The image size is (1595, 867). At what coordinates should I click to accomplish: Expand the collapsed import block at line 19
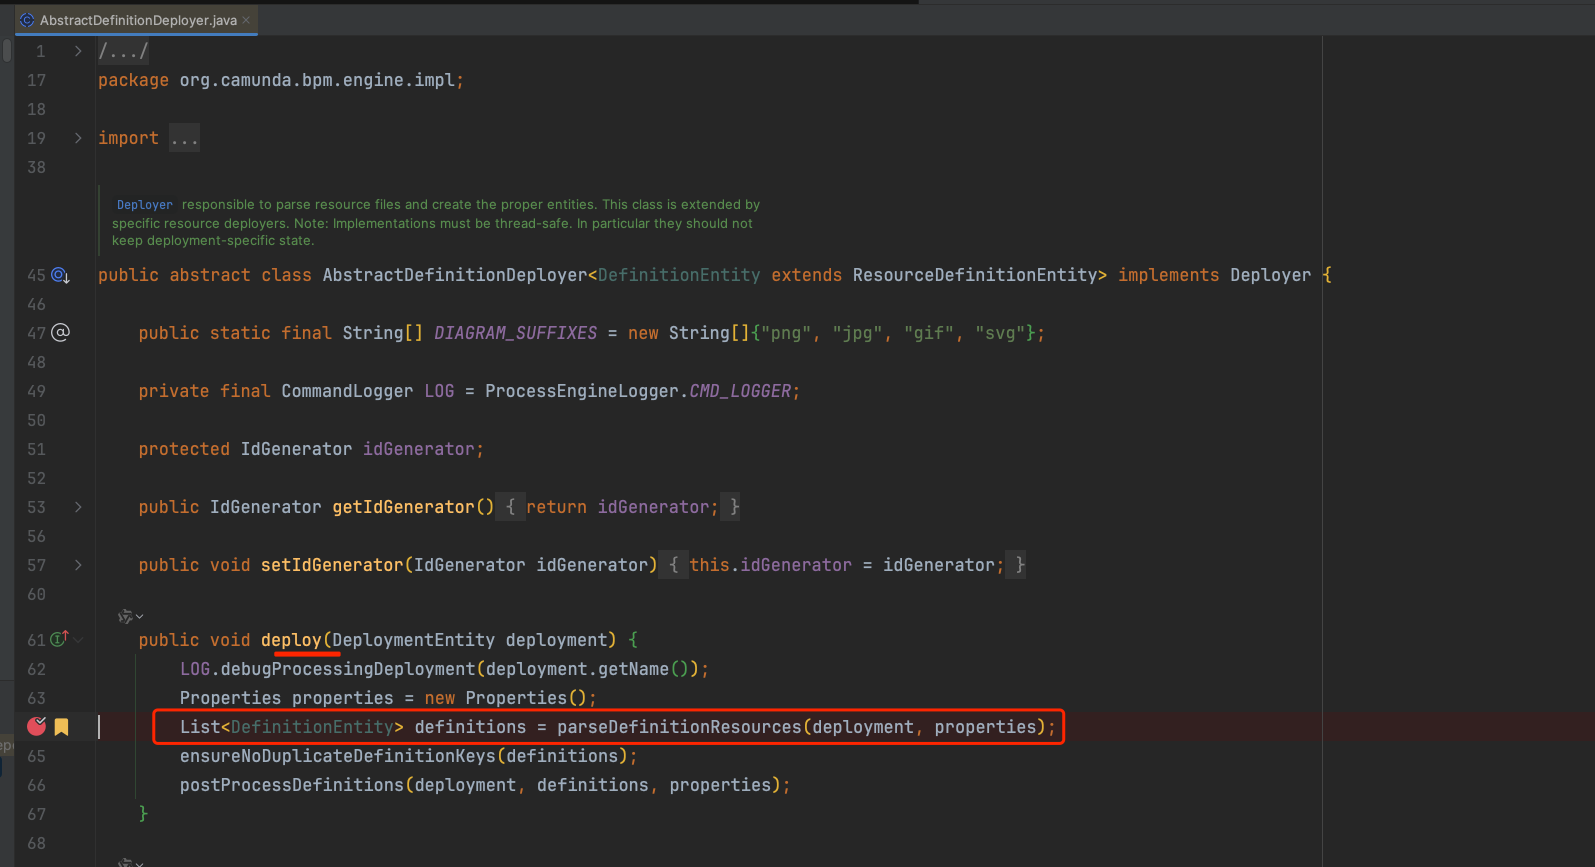[x=78, y=138]
